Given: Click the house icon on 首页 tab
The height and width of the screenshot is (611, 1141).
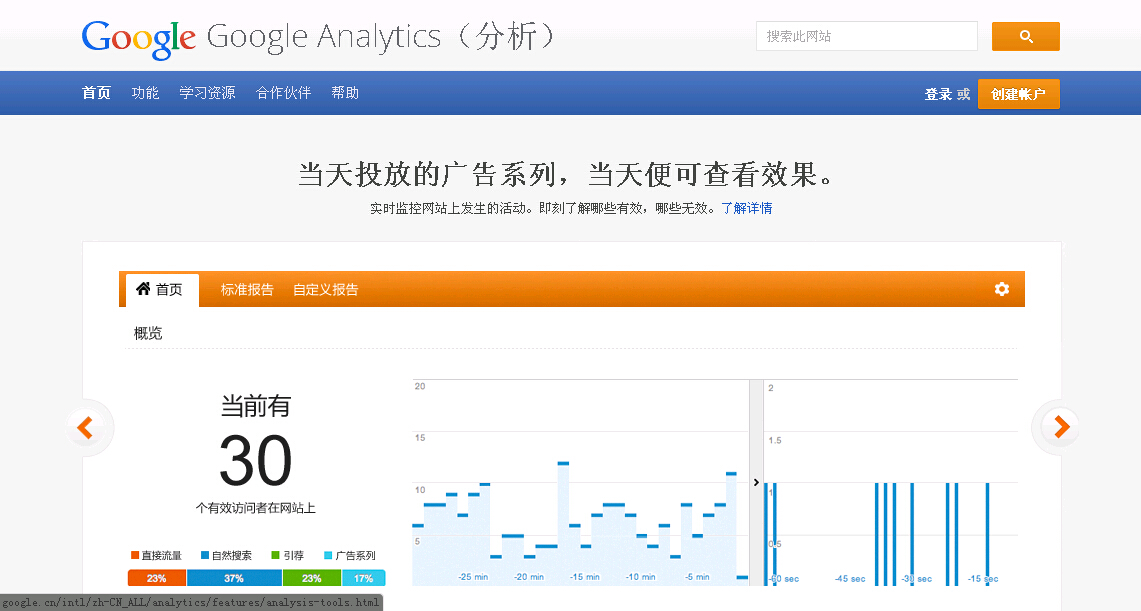Looking at the screenshot, I should 143,289.
